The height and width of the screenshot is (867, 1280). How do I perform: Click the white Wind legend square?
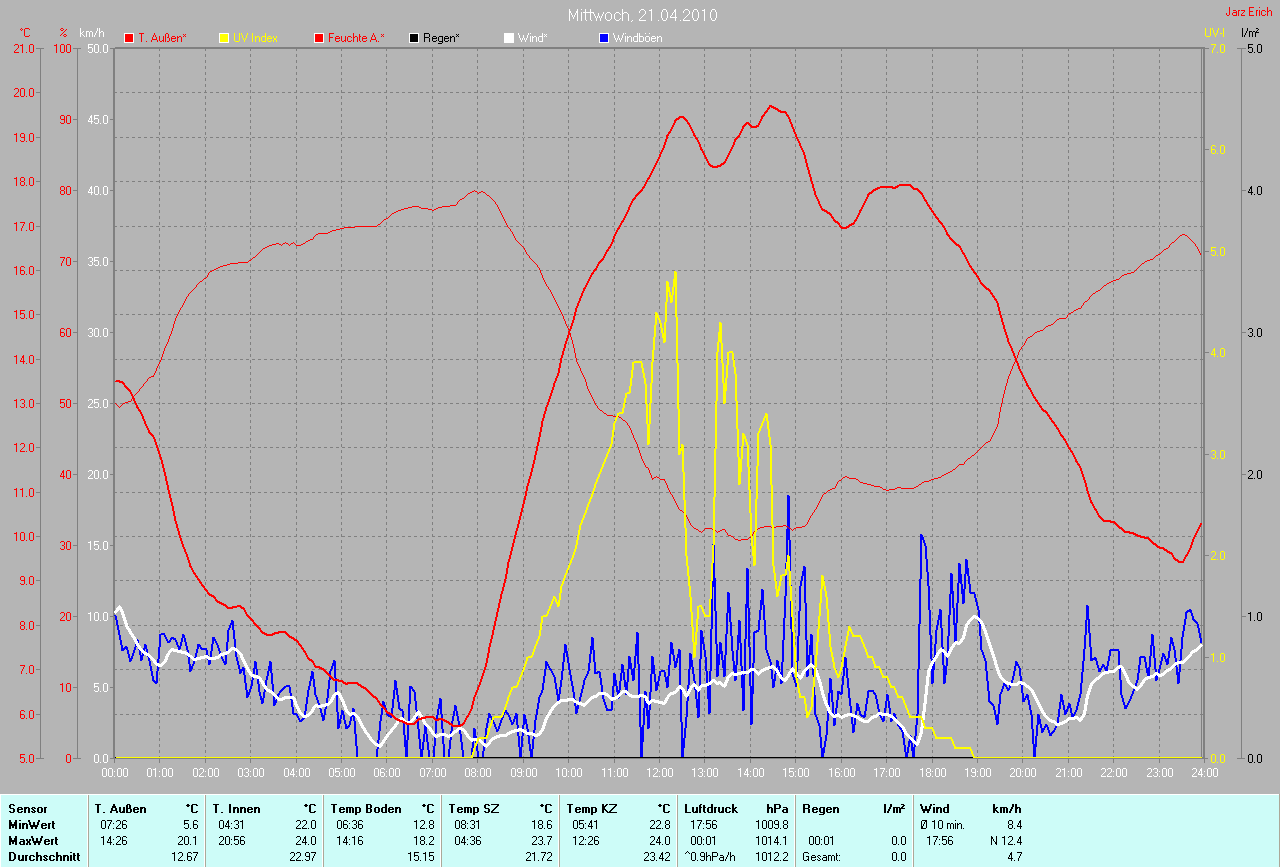tap(508, 38)
